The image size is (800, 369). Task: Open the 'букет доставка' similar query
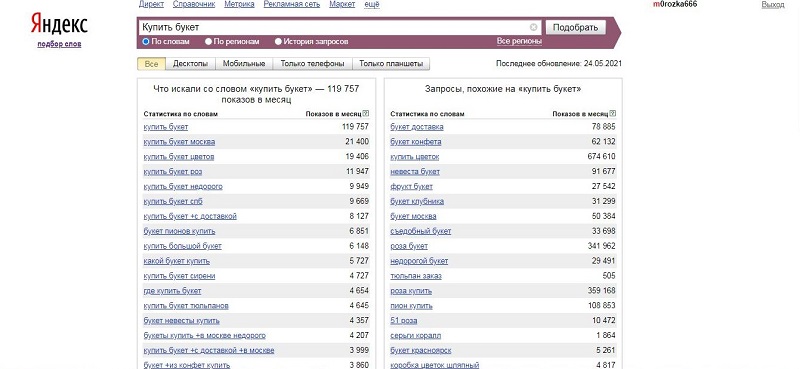point(417,127)
